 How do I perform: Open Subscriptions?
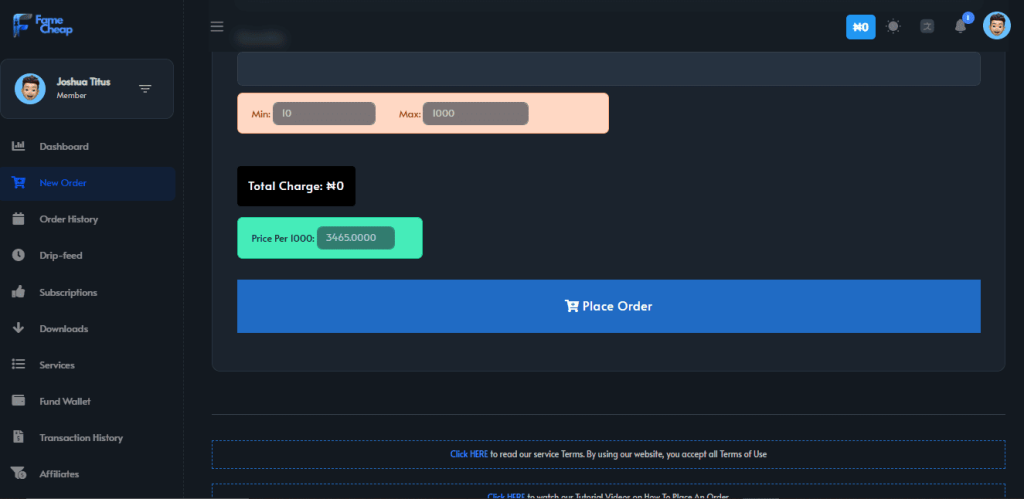click(x=68, y=293)
